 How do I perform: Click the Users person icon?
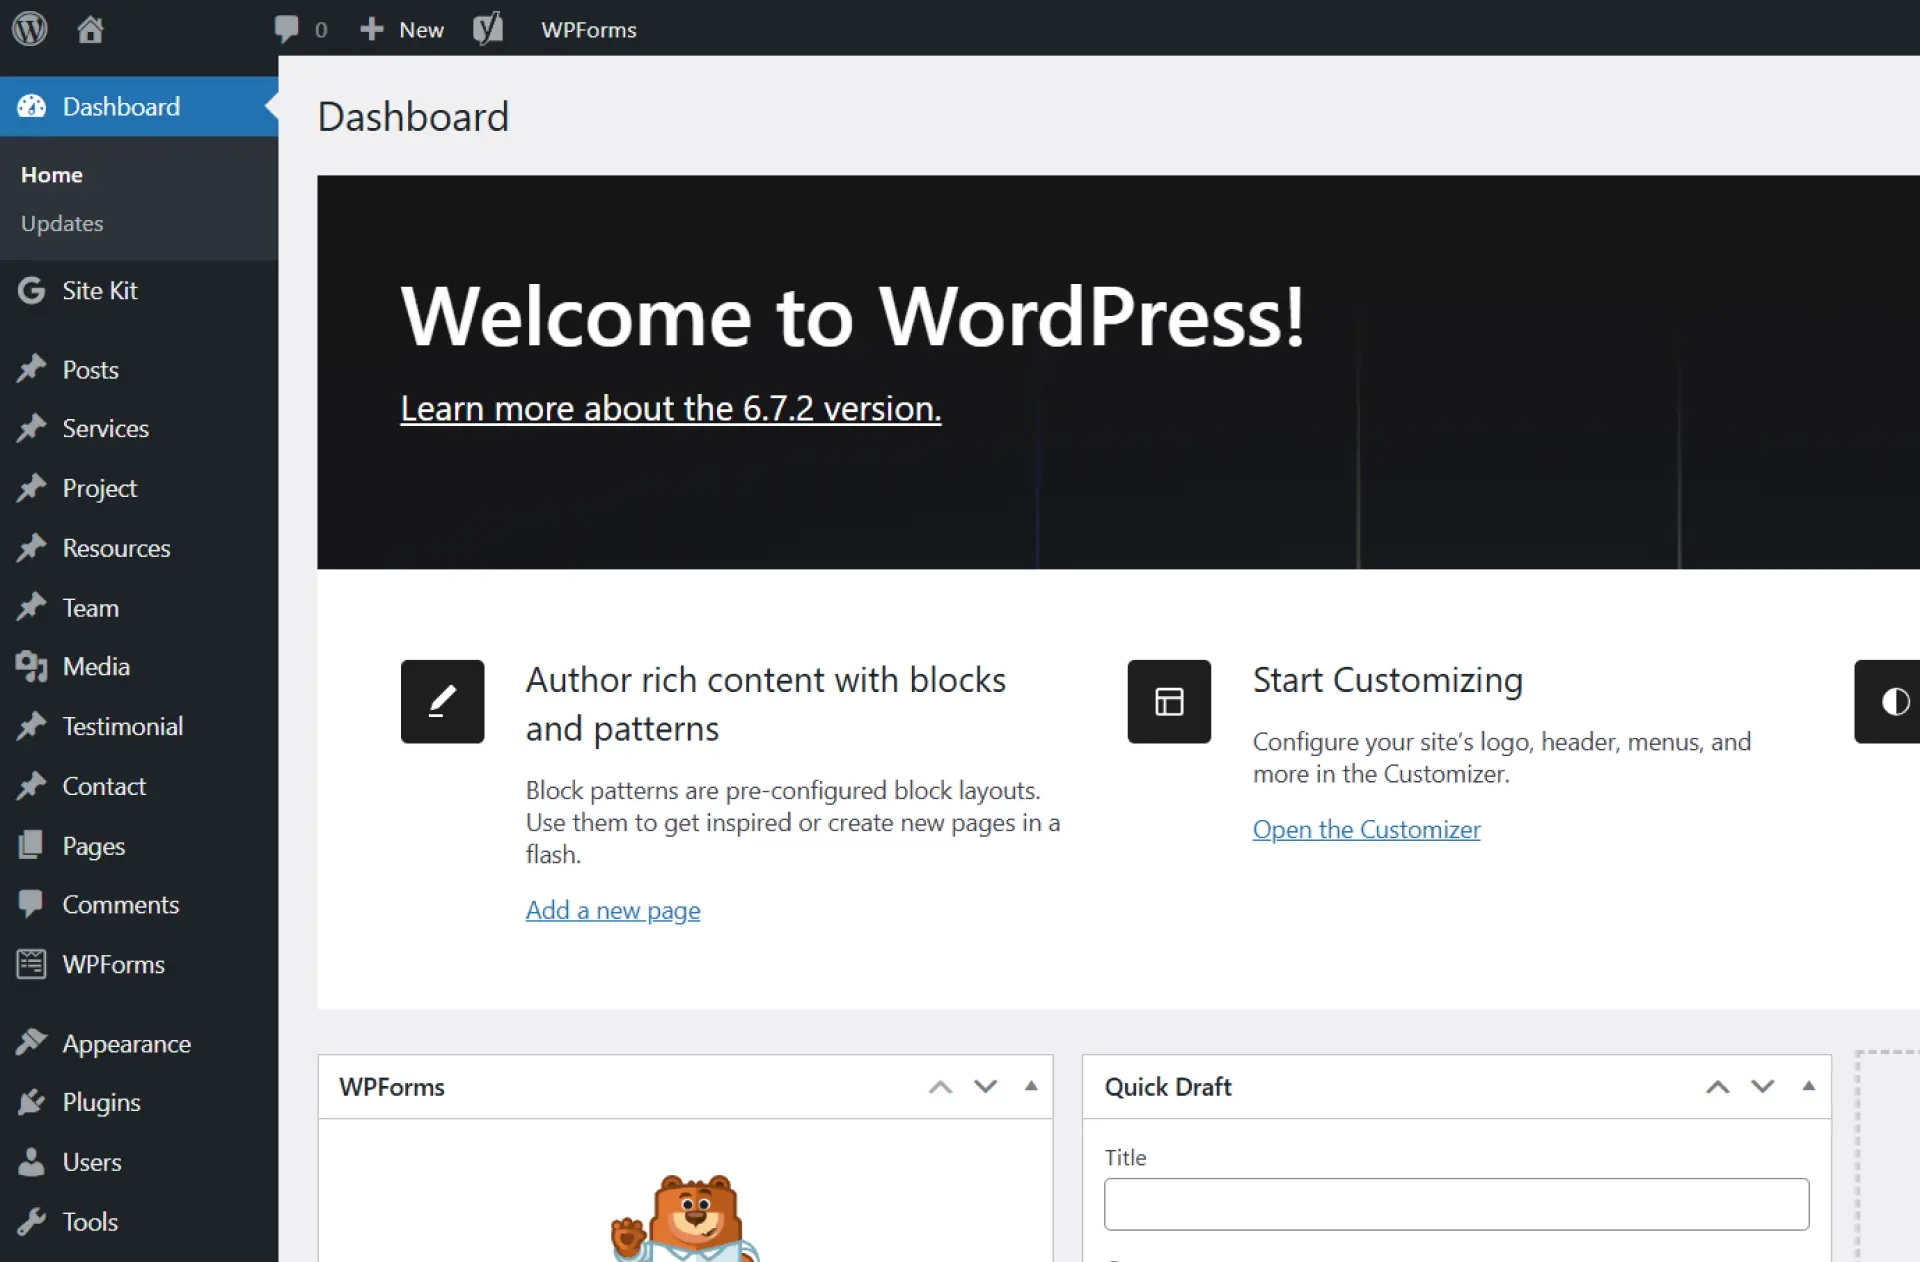click(x=31, y=1162)
